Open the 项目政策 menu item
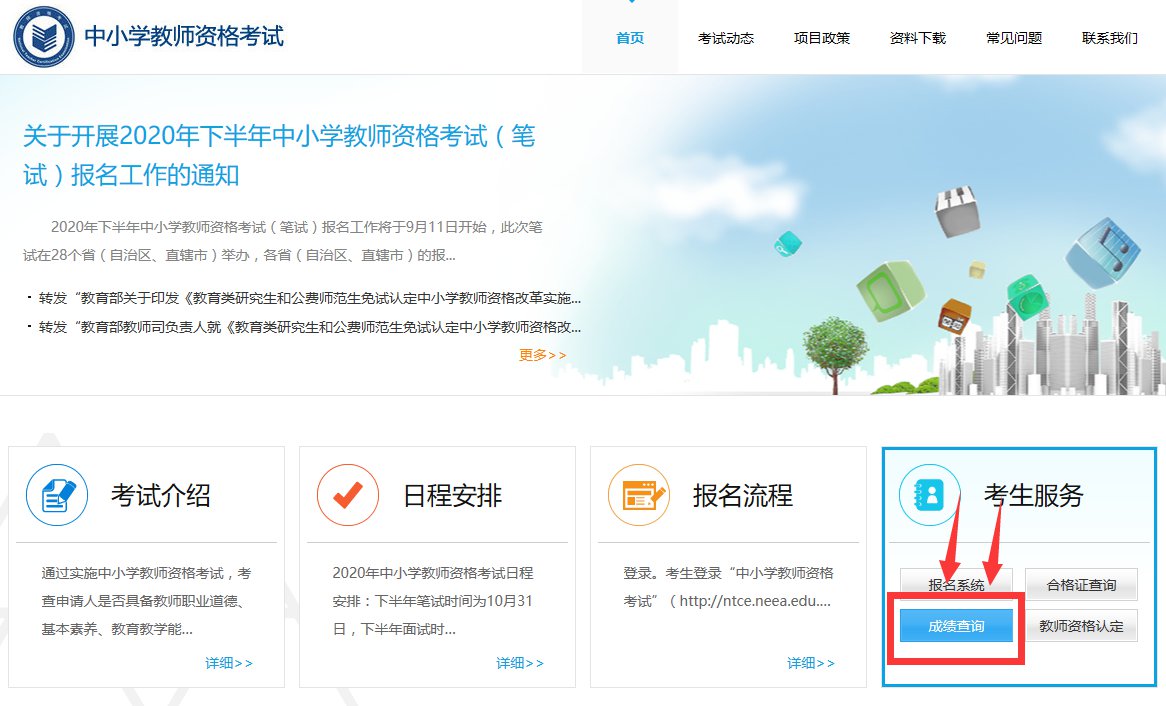 coord(822,38)
